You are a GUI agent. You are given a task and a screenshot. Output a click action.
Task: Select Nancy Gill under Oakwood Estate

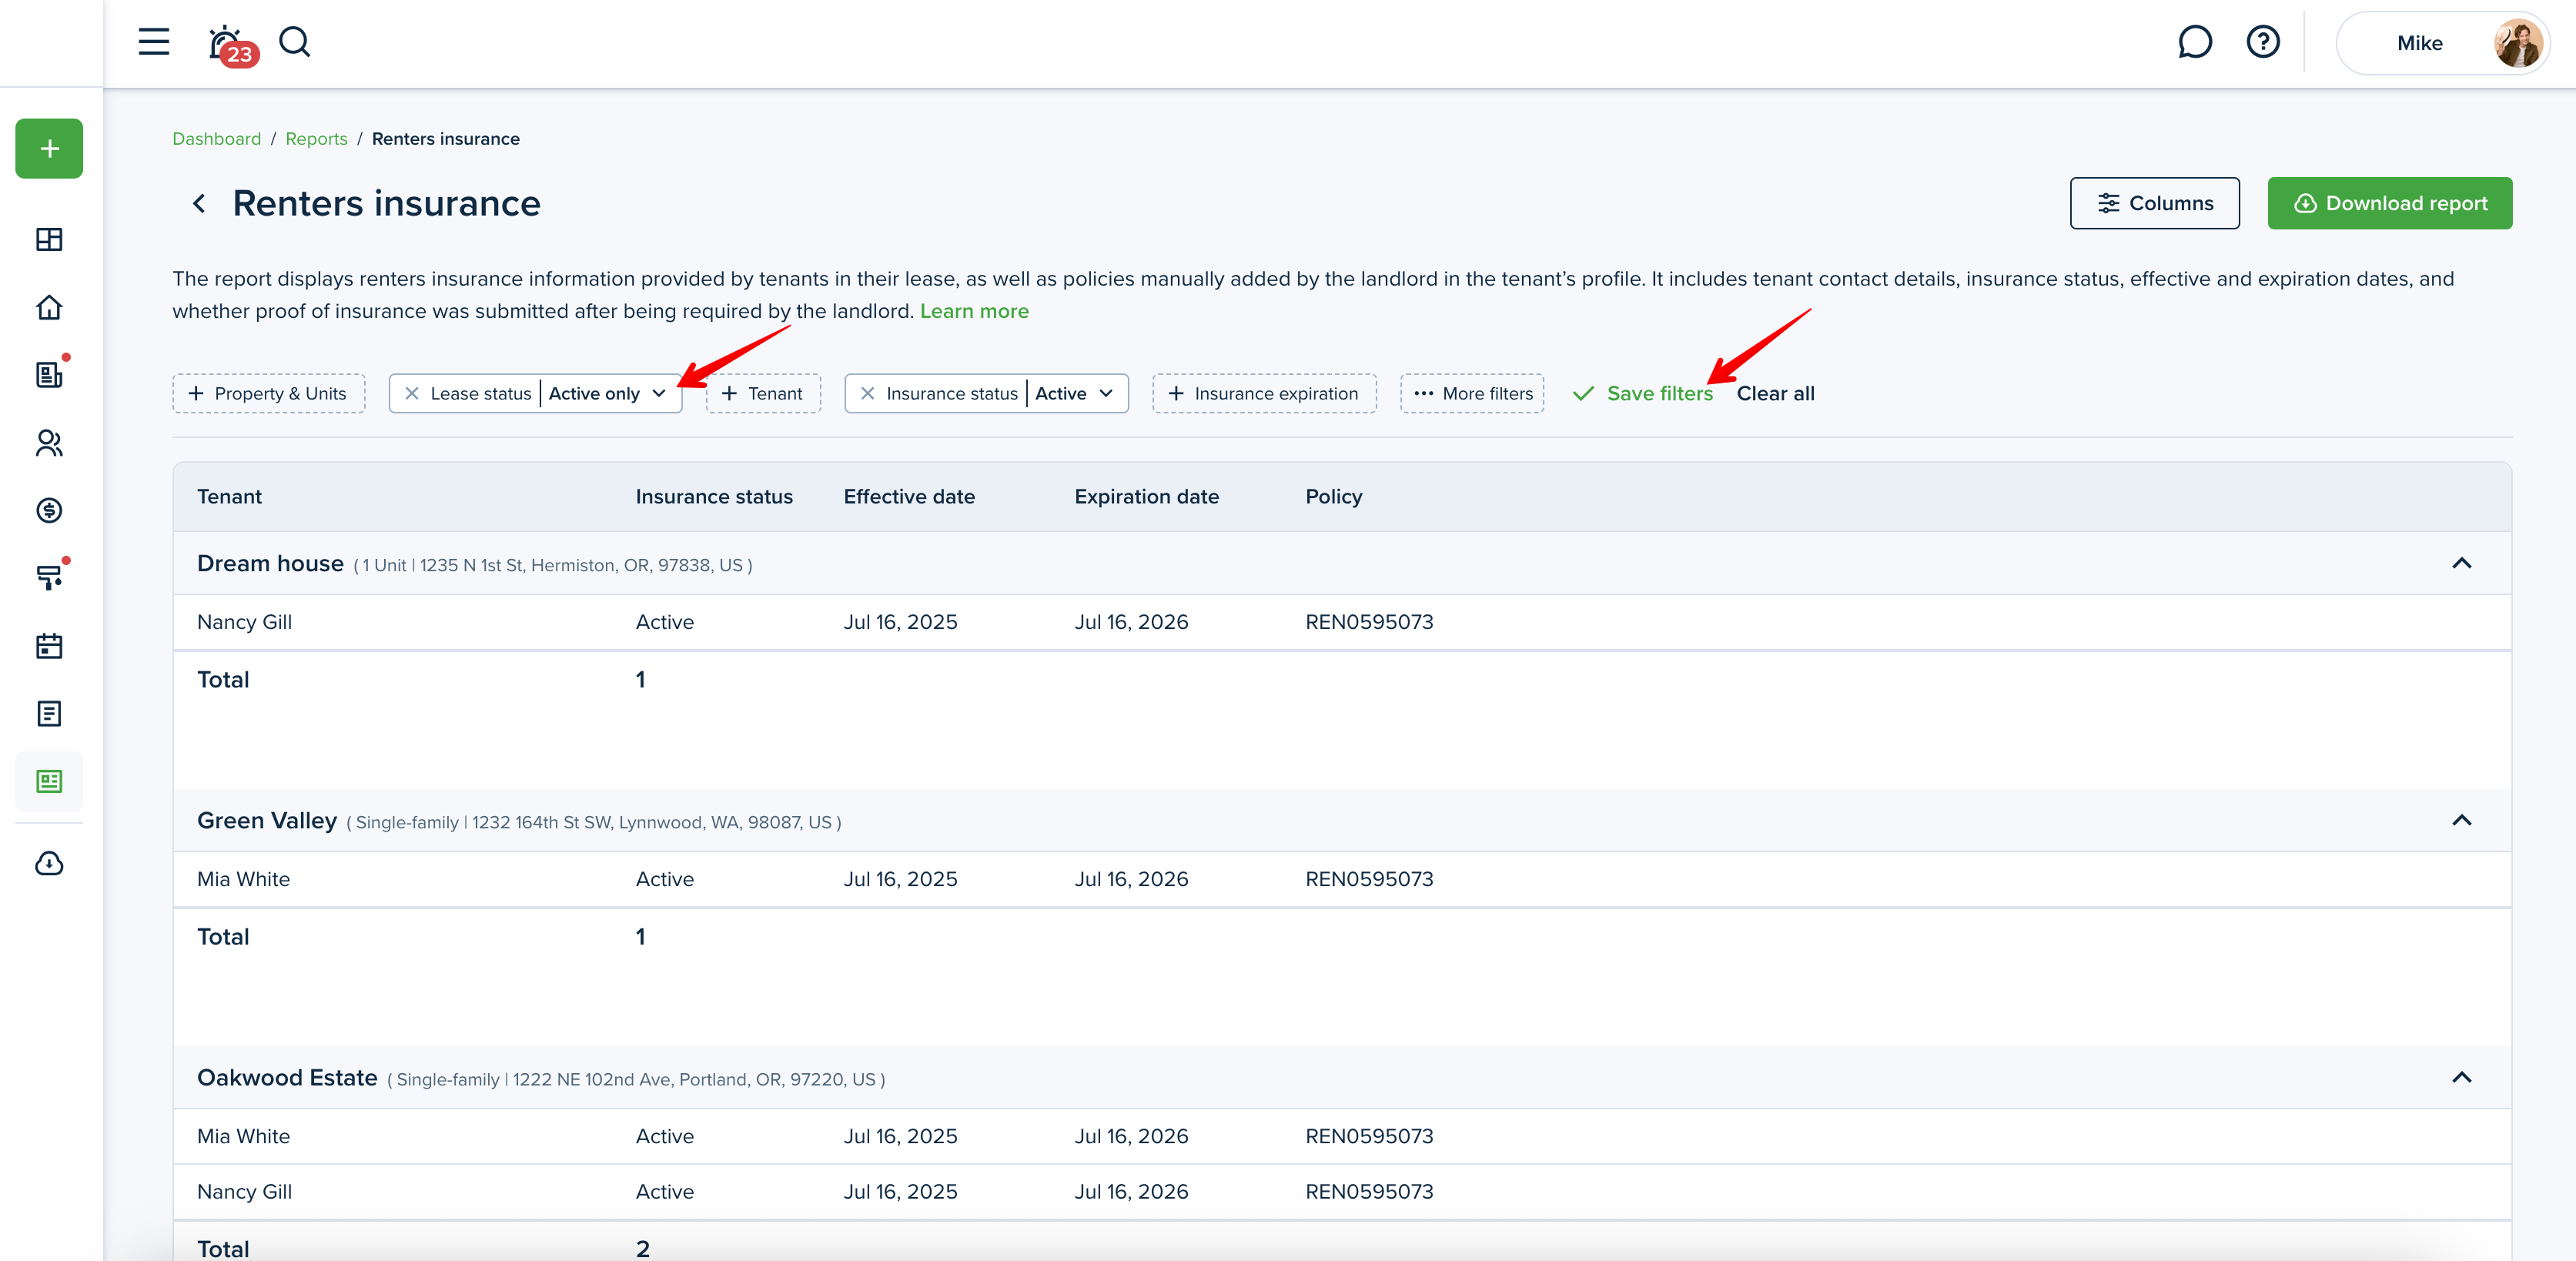[244, 1192]
